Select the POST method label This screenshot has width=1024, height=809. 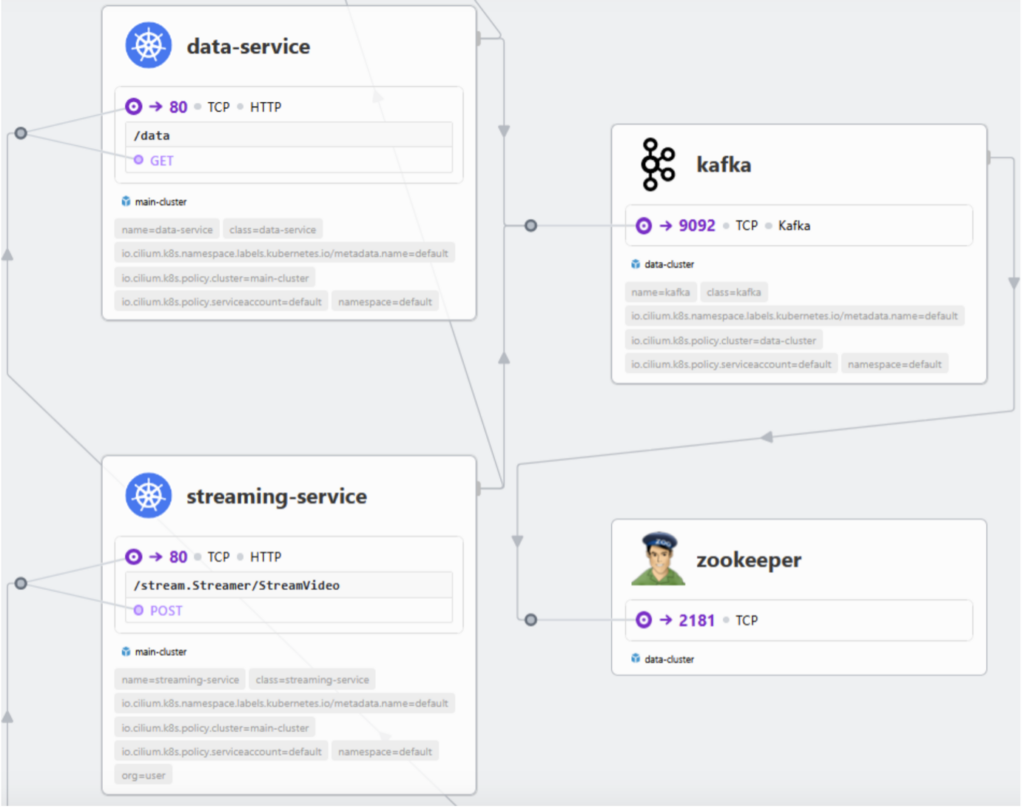tap(166, 611)
